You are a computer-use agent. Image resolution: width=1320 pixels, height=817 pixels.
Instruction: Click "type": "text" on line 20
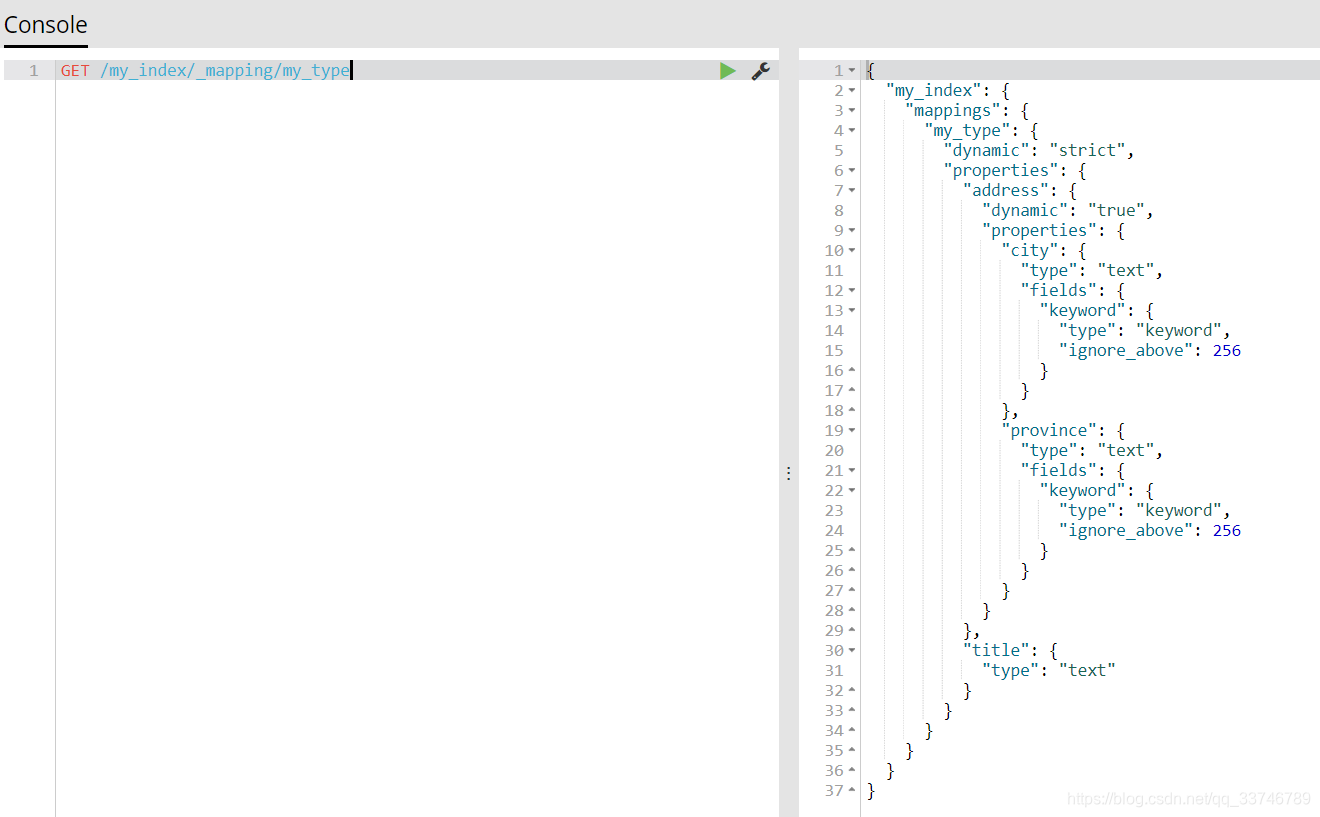click(x=1092, y=451)
